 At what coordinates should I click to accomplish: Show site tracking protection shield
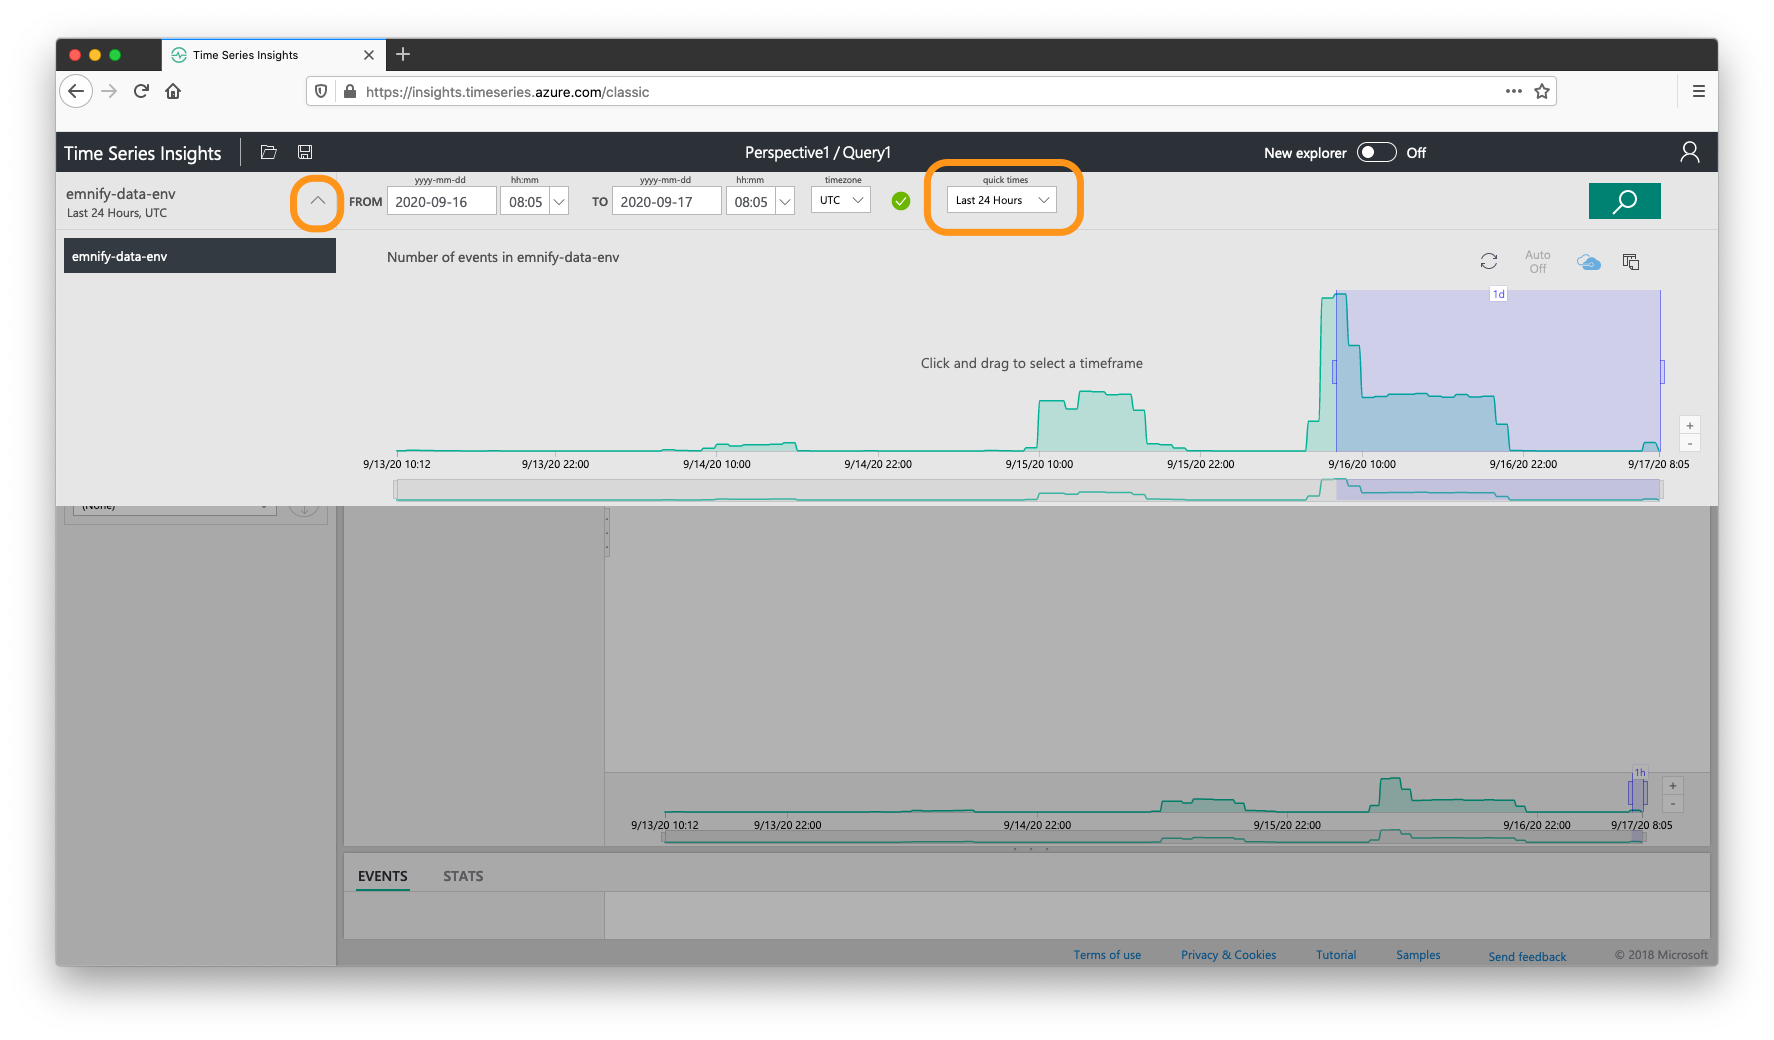(x=321, y=91)
